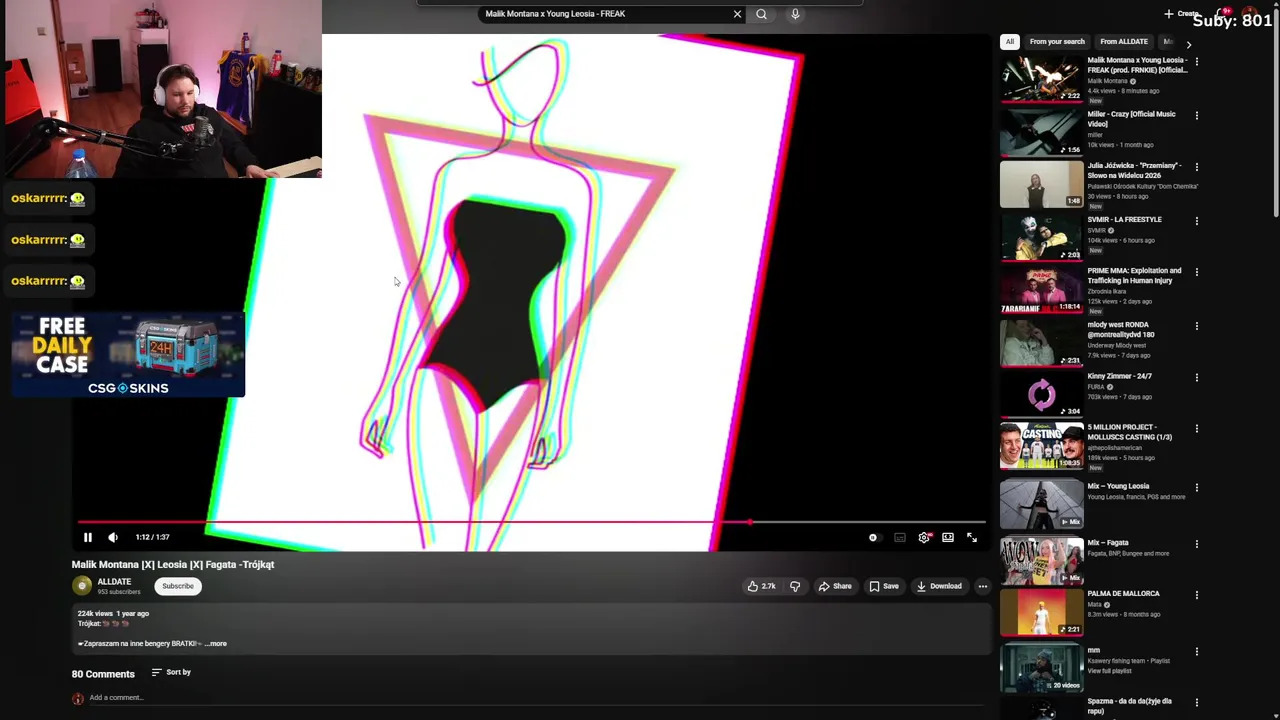Click the search field with FREAK query

point(604,14)
